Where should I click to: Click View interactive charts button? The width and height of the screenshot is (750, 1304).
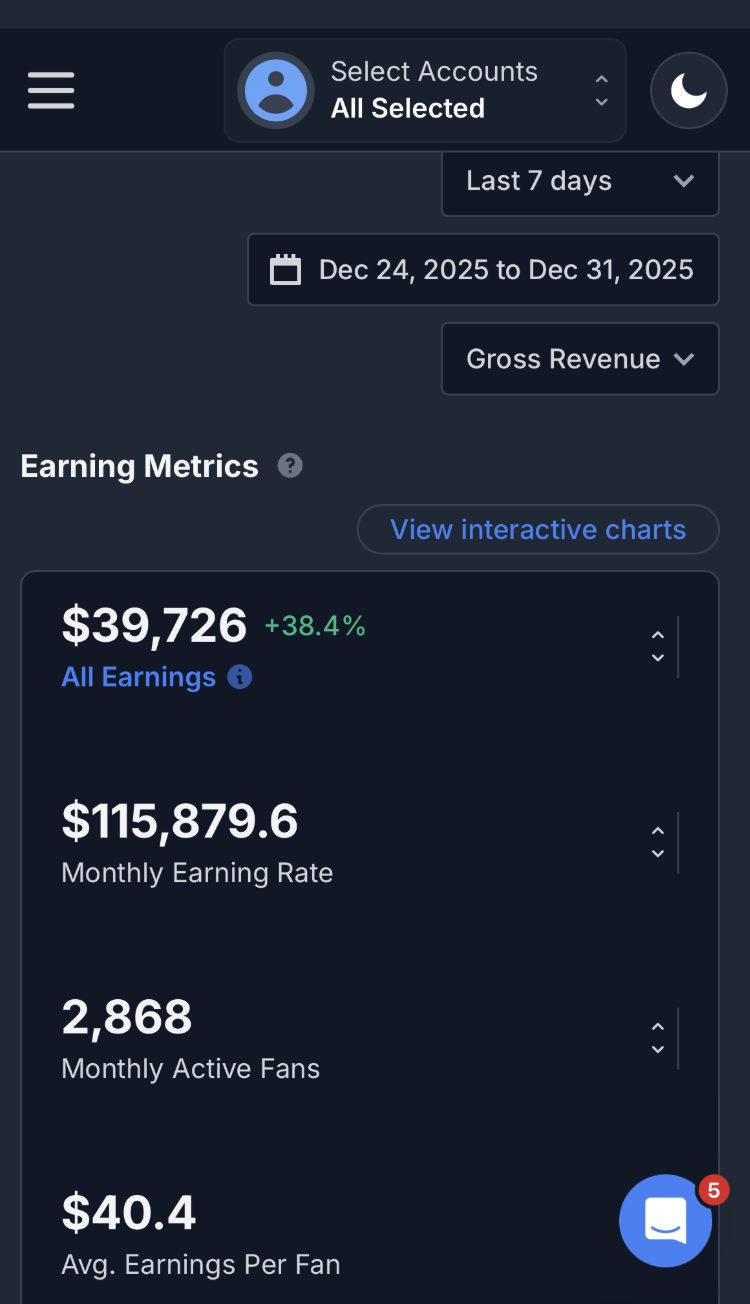pos(538,529)
